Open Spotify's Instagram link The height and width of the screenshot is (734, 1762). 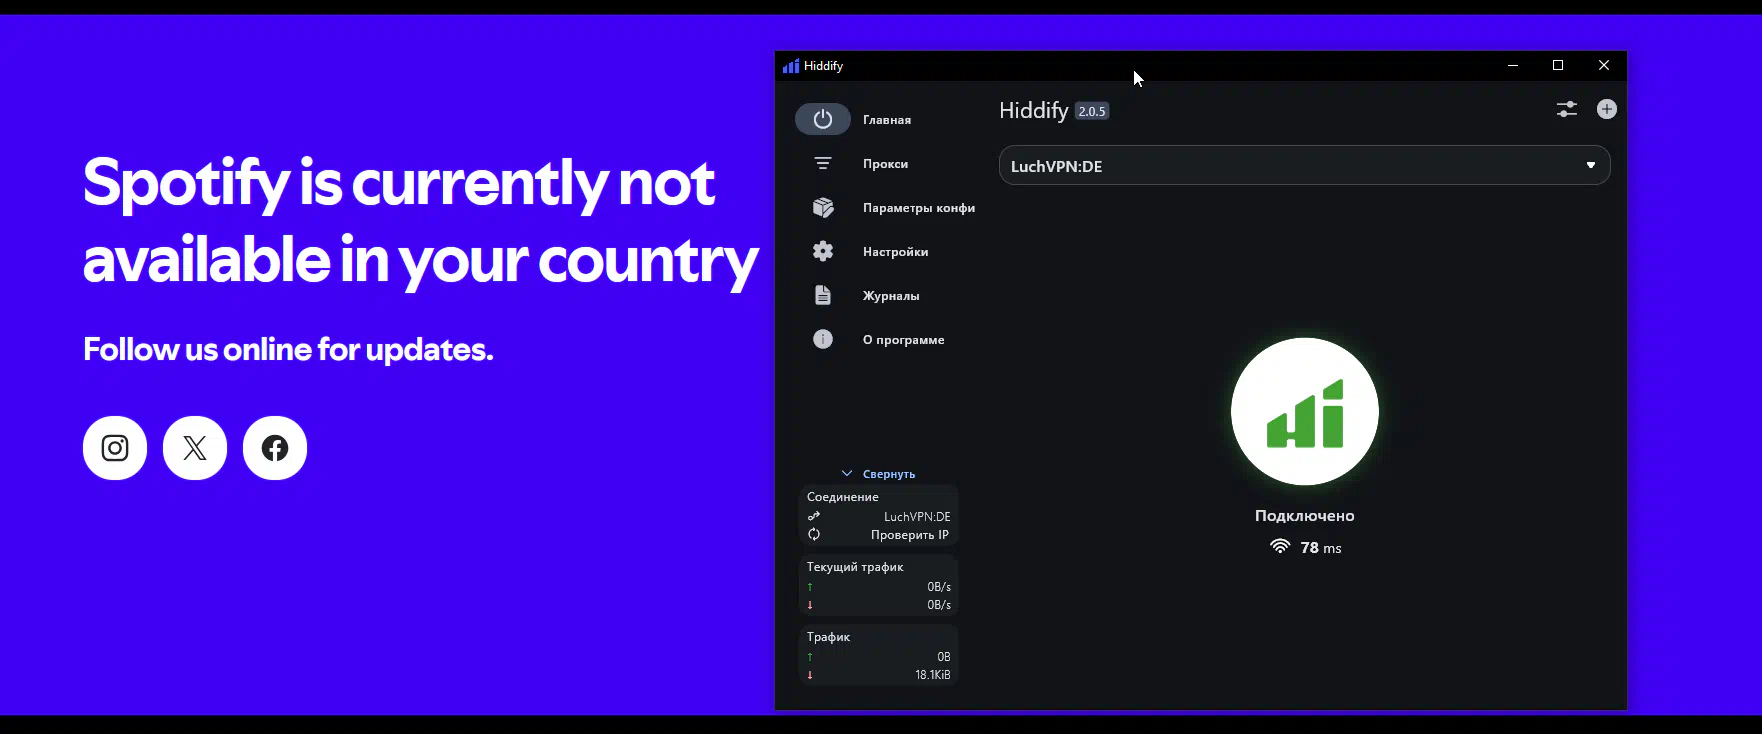[115, 448]
